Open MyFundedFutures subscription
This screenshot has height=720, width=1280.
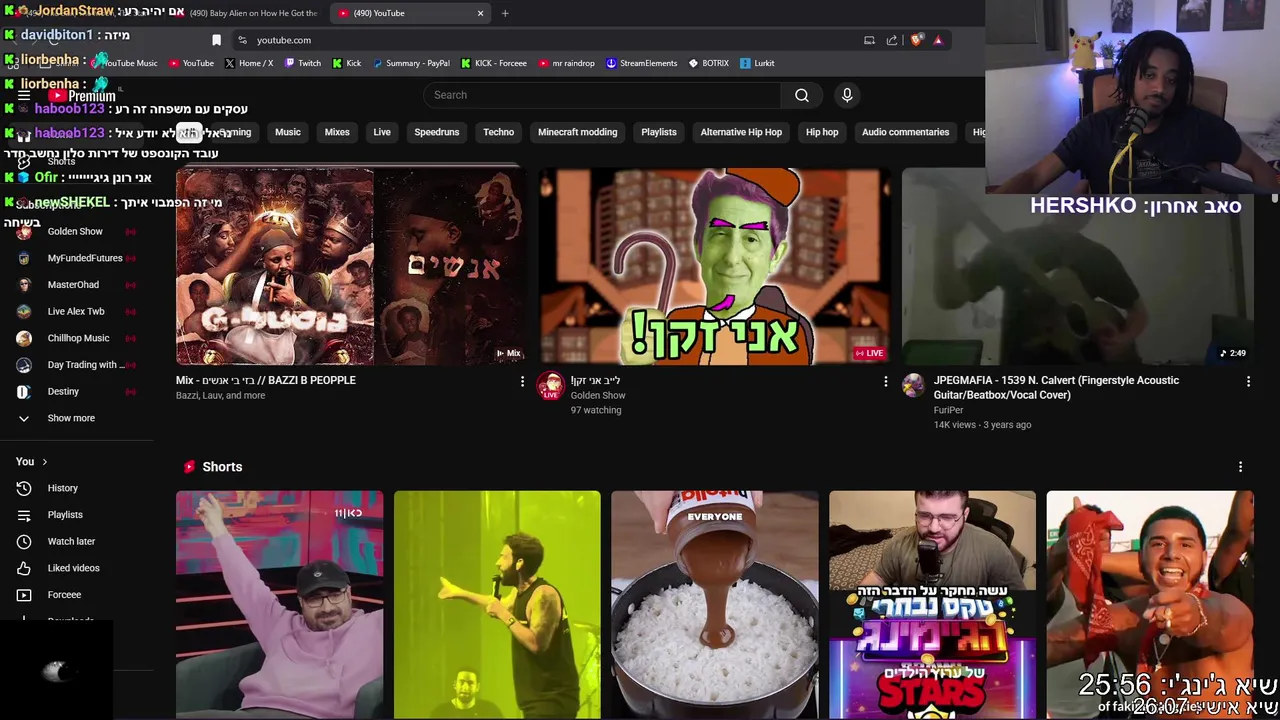(x=85, y=258)
